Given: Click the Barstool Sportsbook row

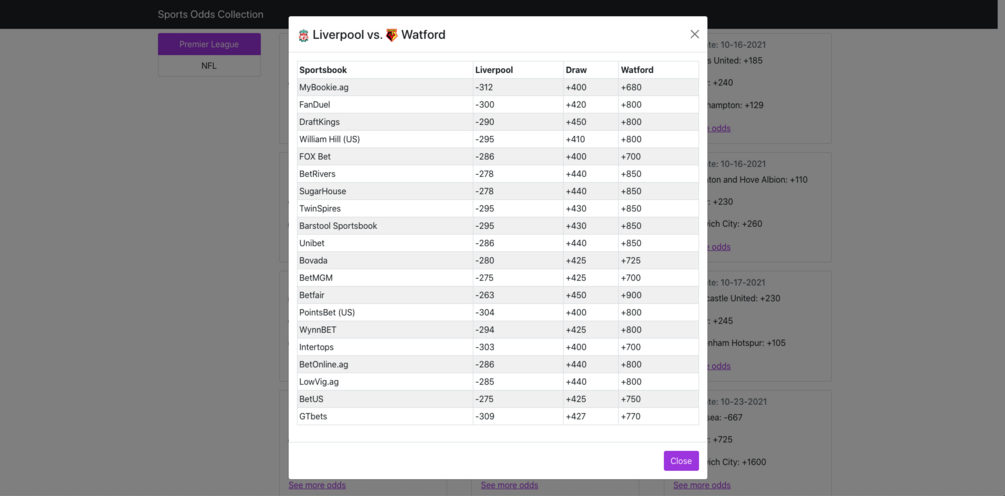Looking at the screenshot, I should click(x=338, y=226).
